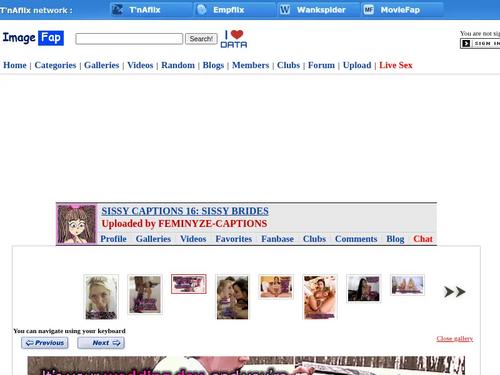Open the T'nAflix network button
Image resolution: width=500 pixels, height=375 pixels.
151,10
